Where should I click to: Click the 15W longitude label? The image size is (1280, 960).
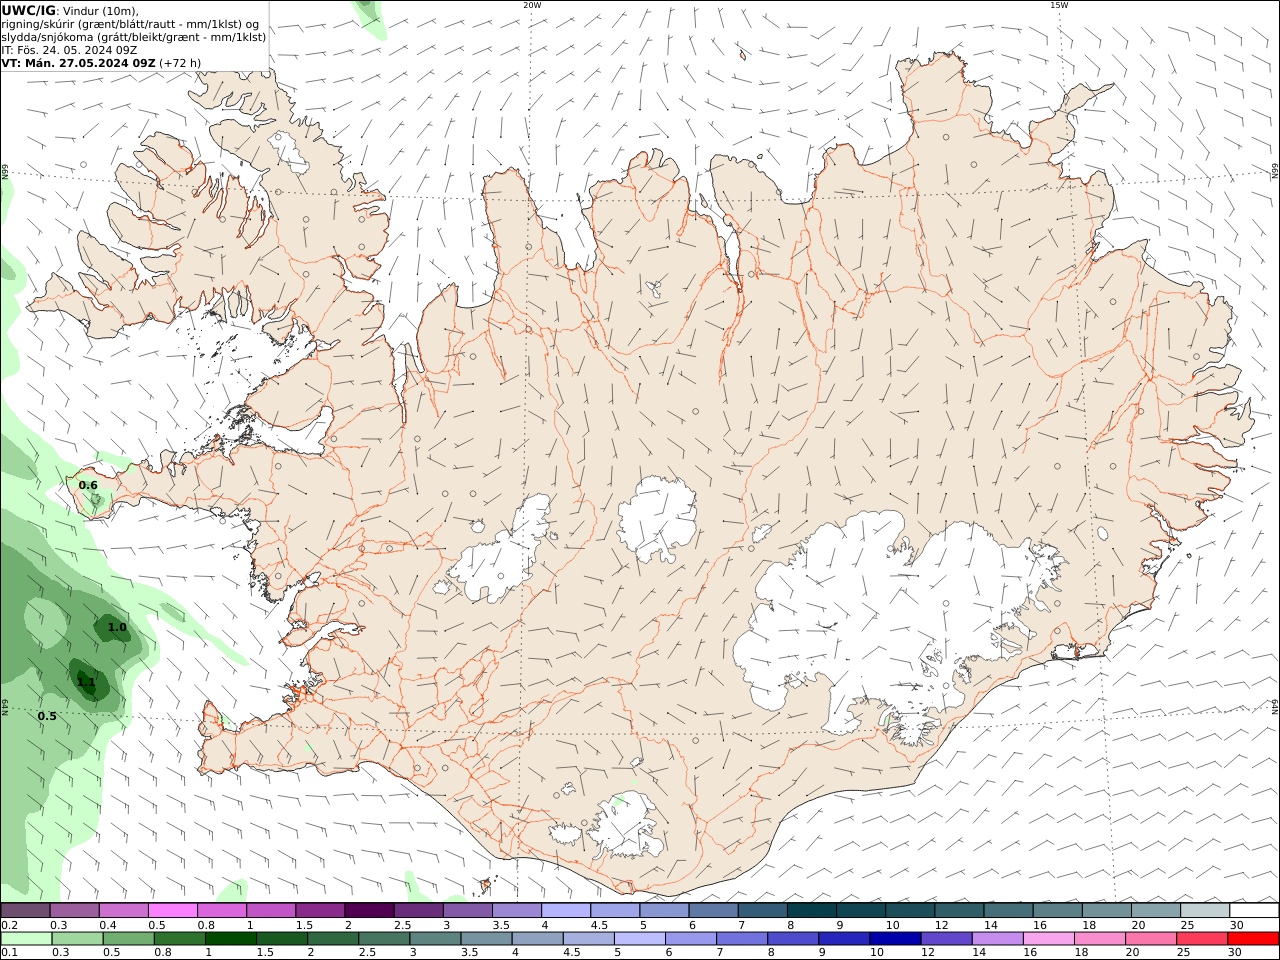pyautogui.click(x=1058, y=5)
